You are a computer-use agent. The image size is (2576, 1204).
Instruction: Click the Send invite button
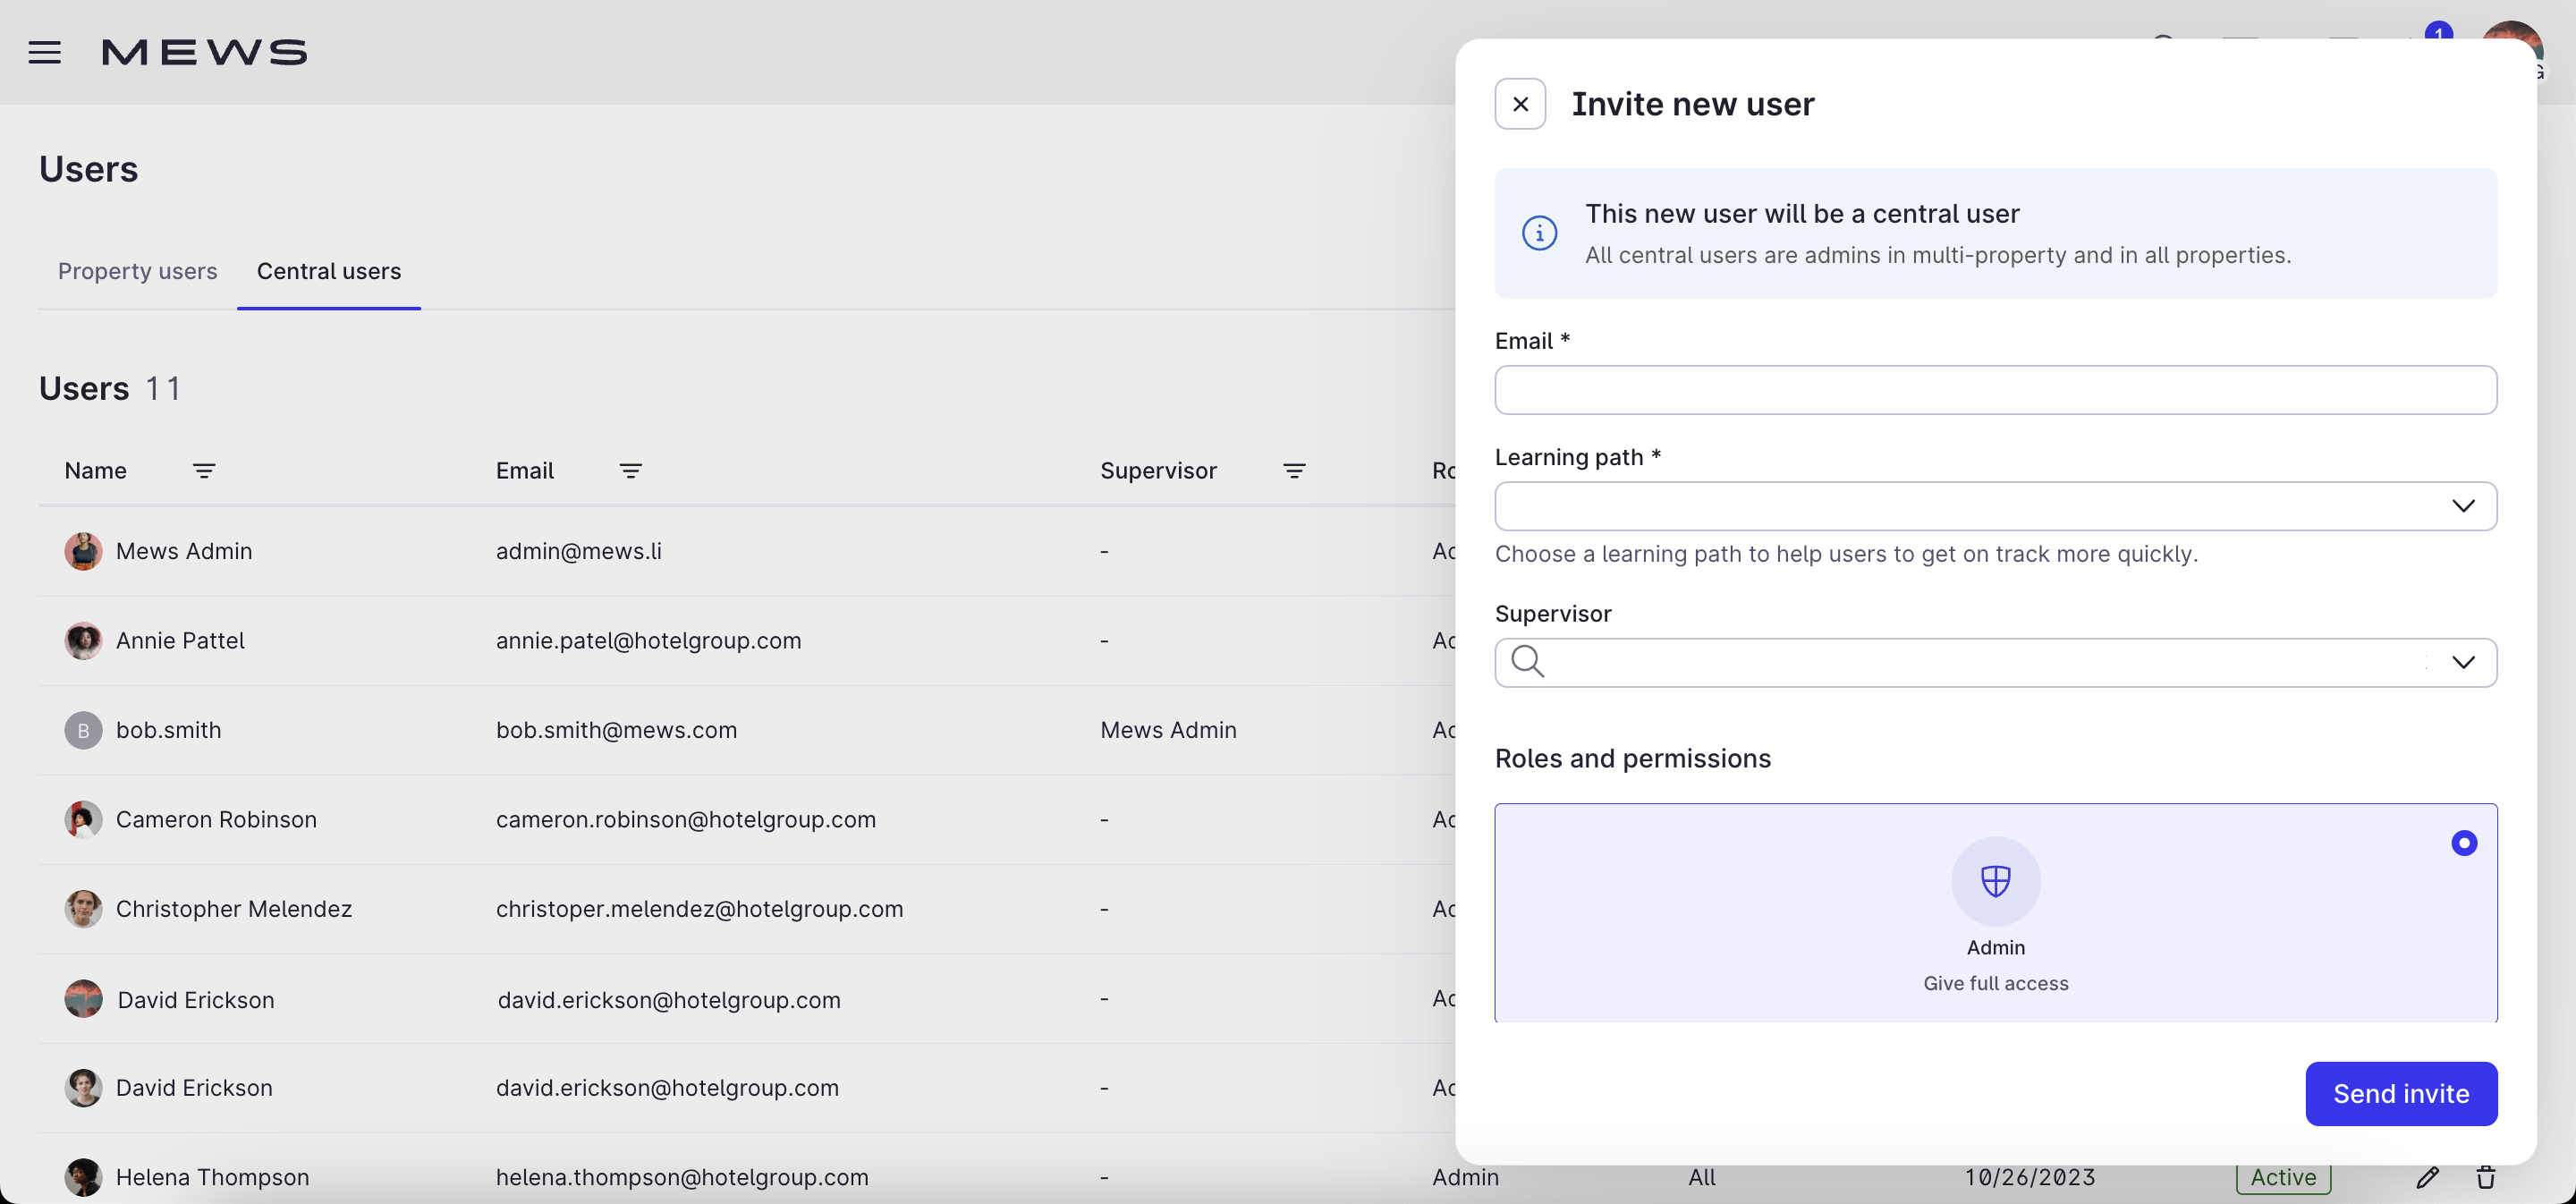point(2401,1094)
